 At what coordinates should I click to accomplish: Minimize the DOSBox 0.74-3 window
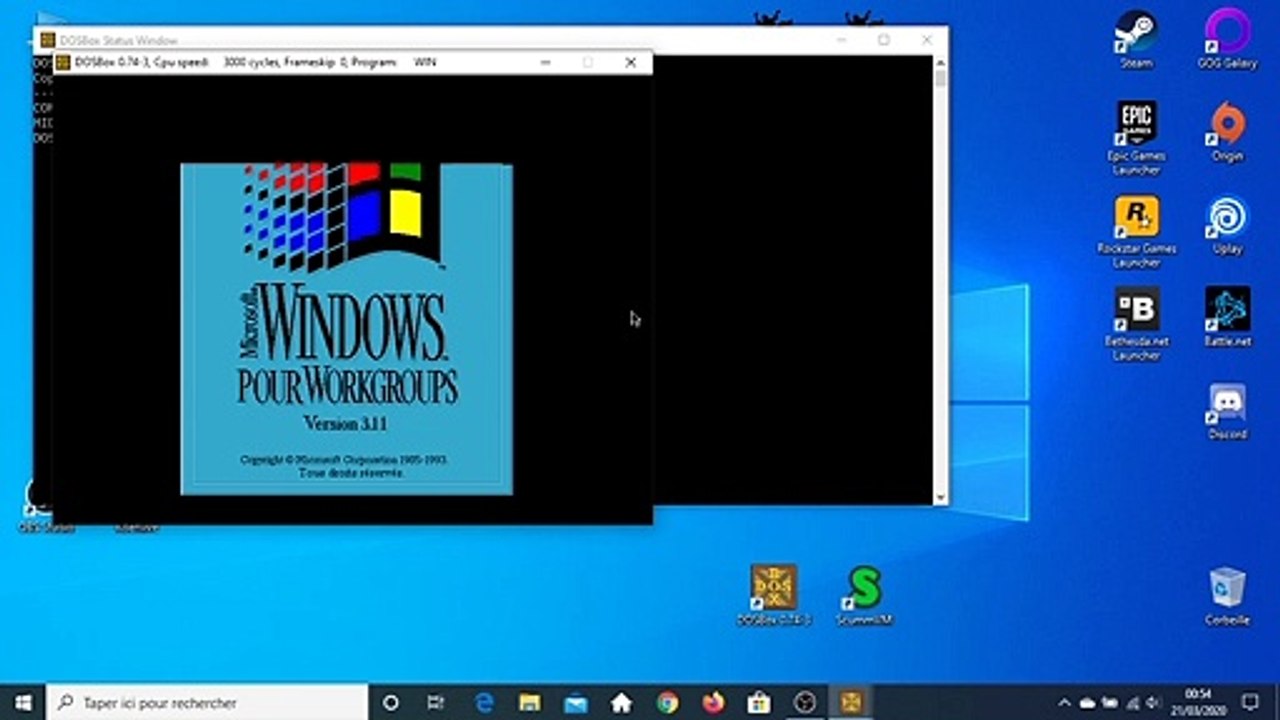coord(546,62)
